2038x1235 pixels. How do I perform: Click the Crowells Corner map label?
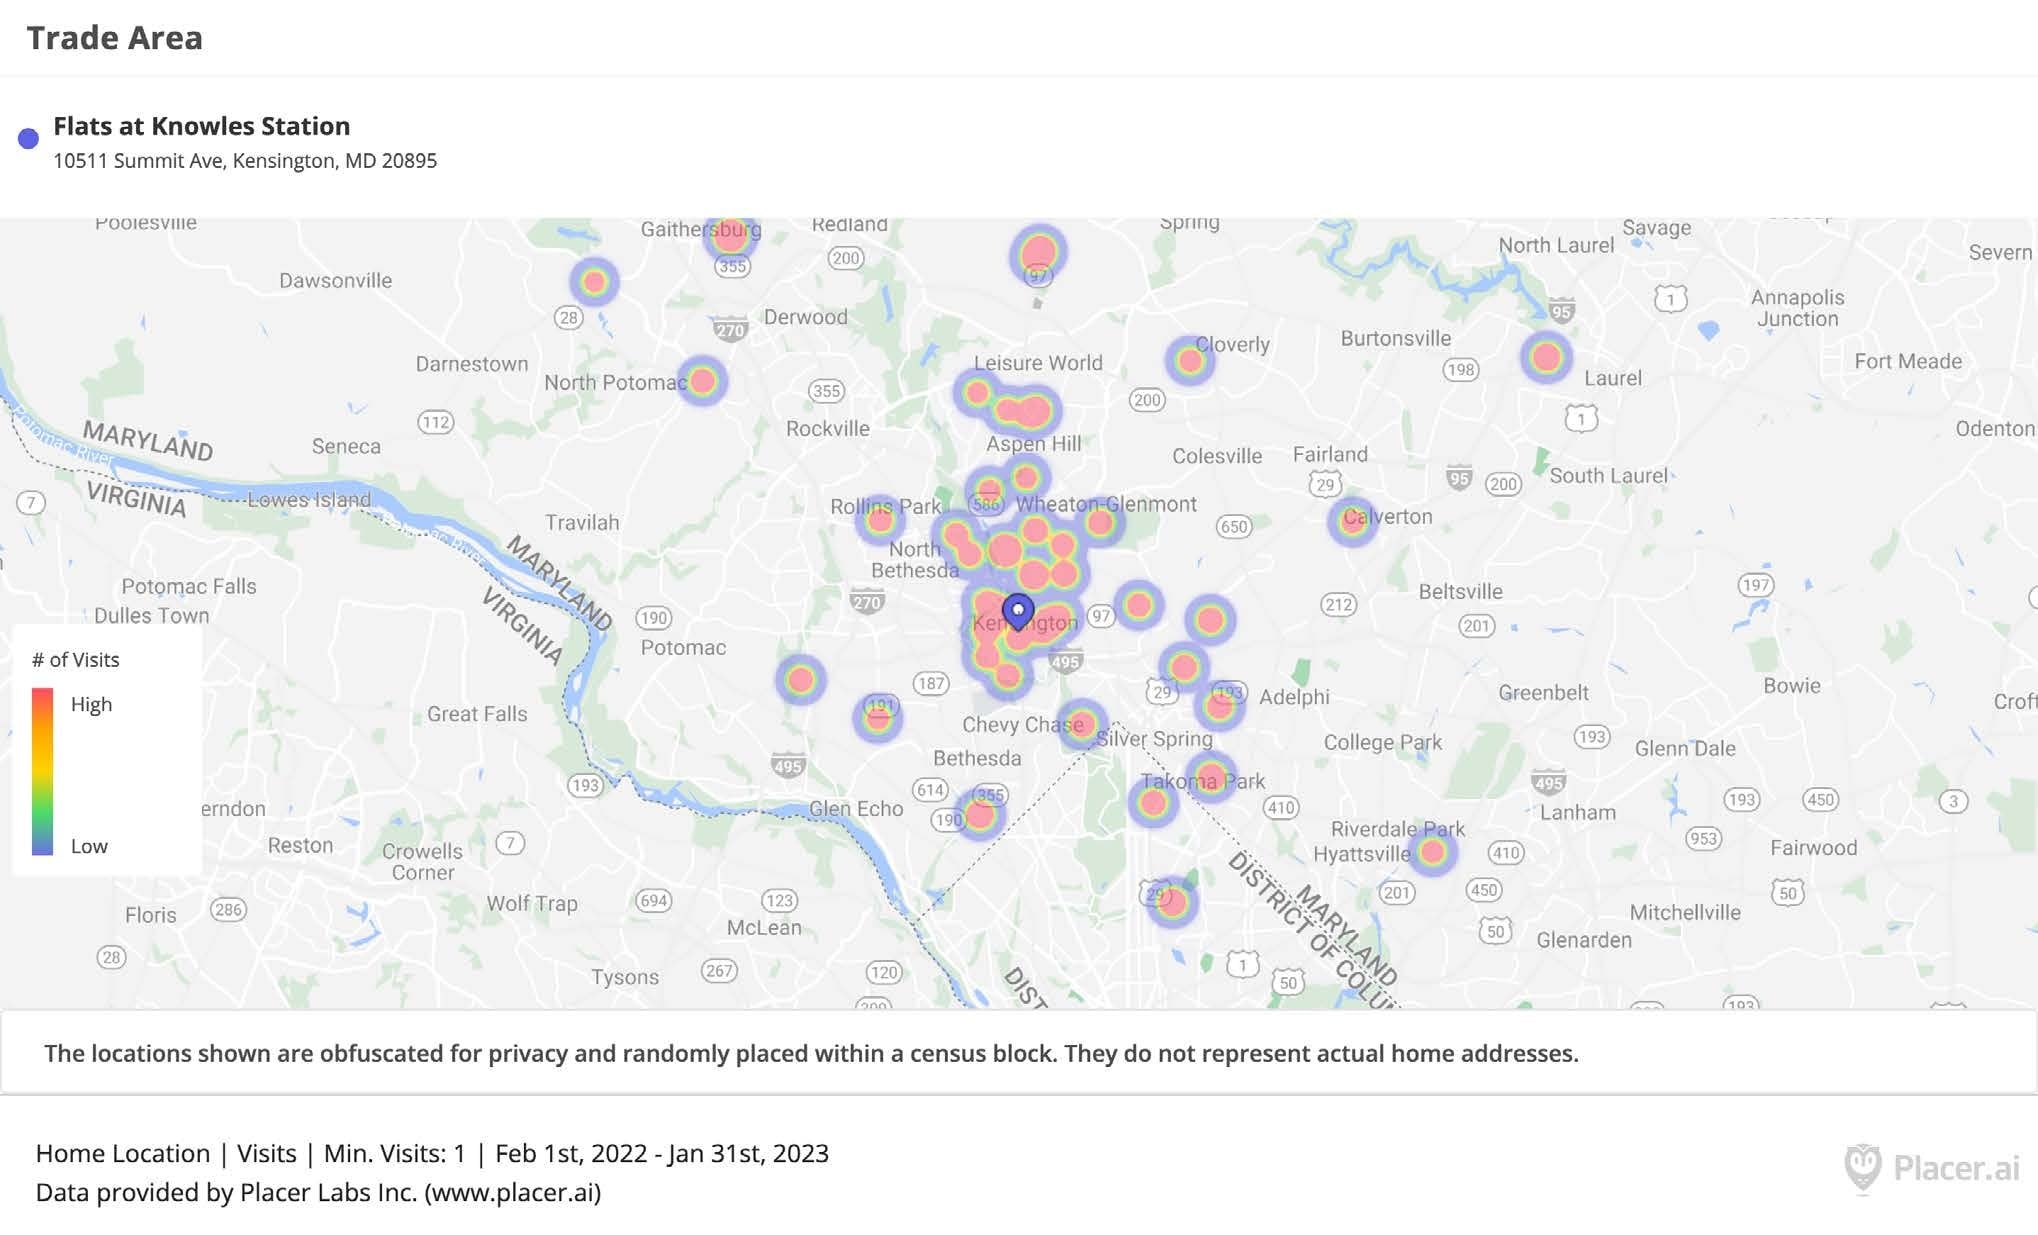[422, 861]
